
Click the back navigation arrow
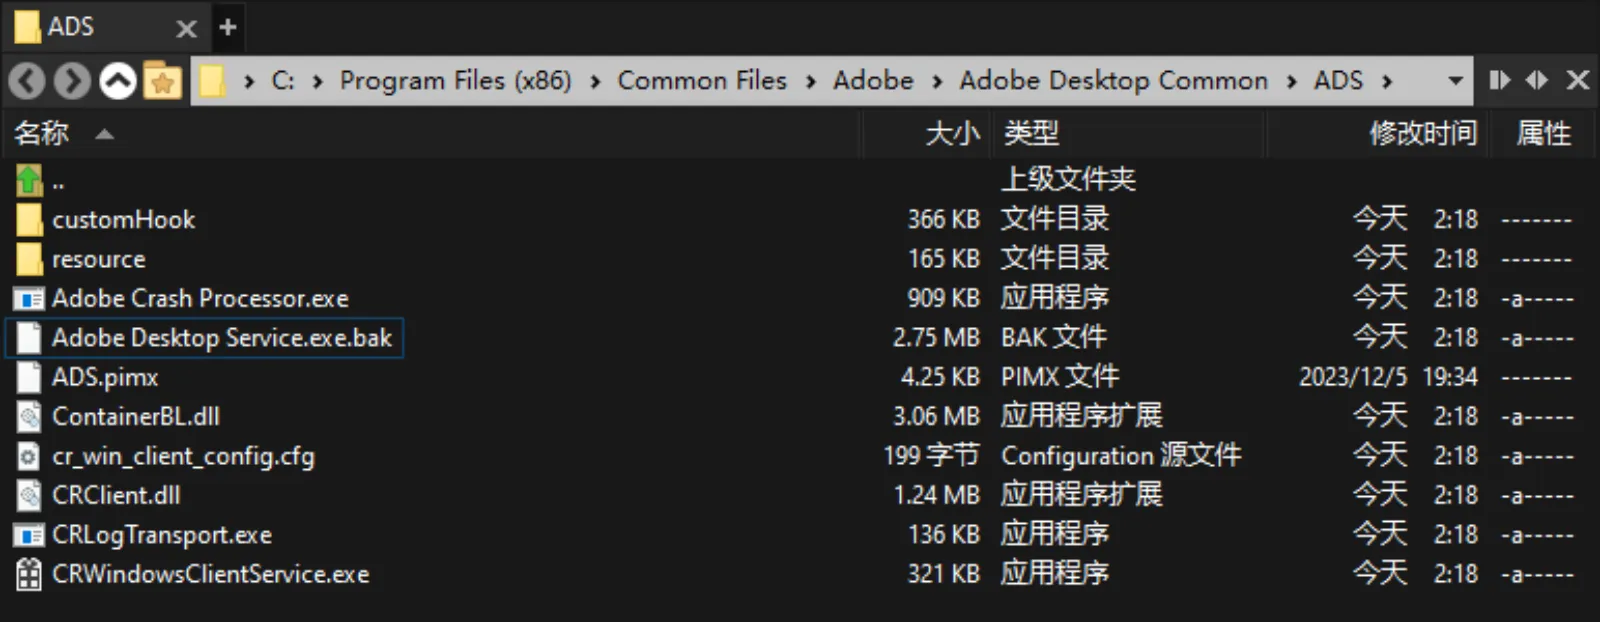point(26,80)
